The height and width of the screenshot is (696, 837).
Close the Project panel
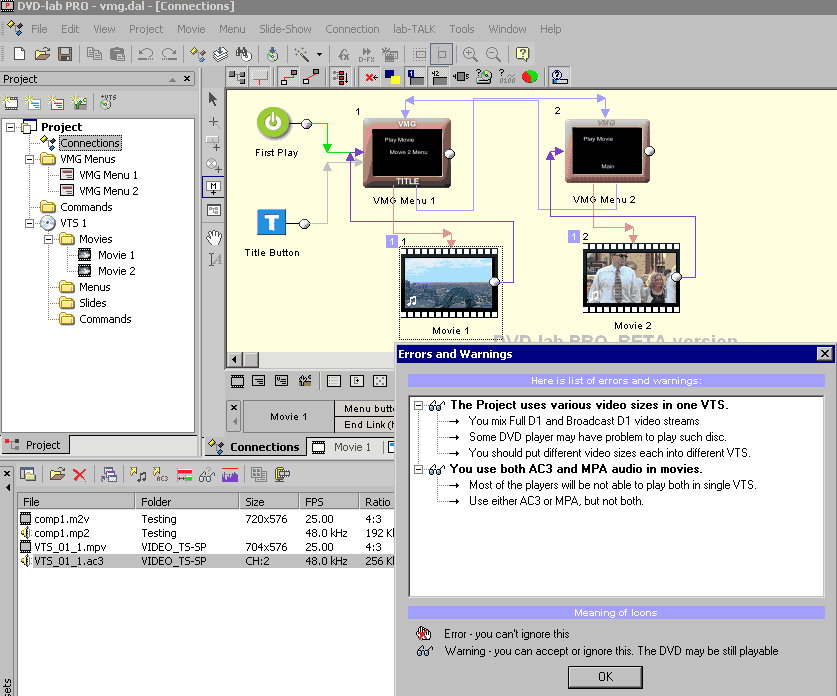click(187, 78)
